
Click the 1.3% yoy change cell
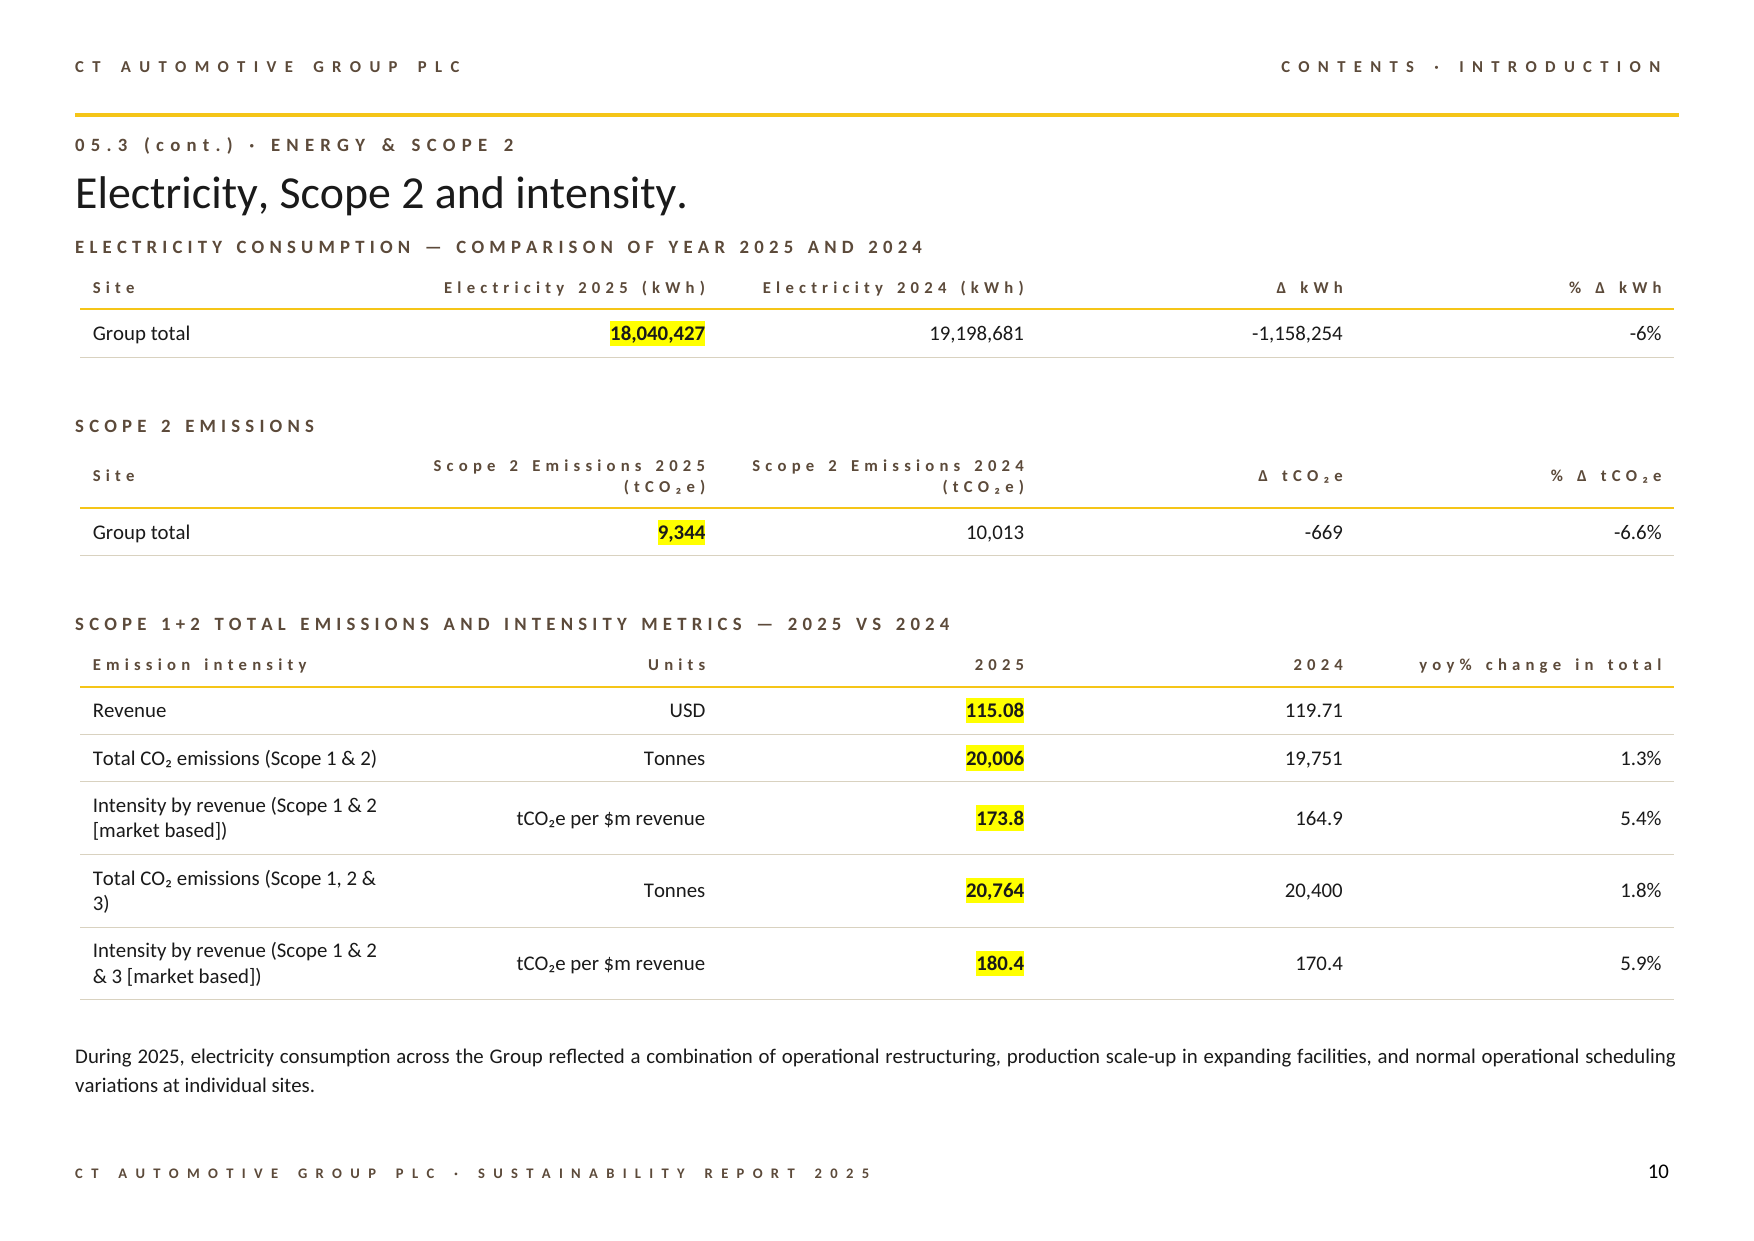[1640, 759]
